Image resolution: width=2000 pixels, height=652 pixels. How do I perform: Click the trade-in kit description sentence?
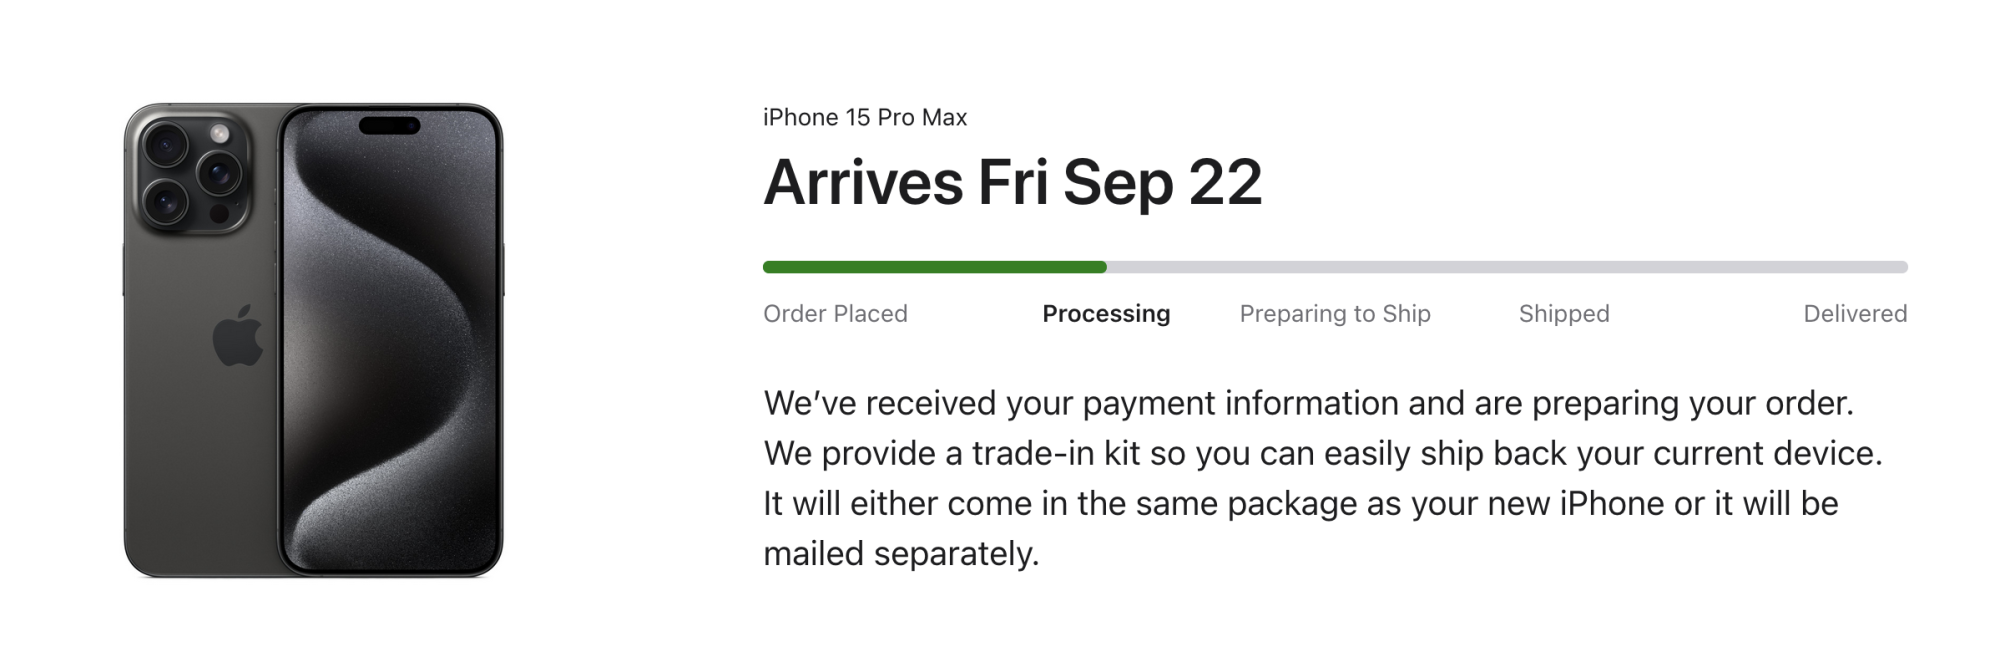tap(1323, 453)
